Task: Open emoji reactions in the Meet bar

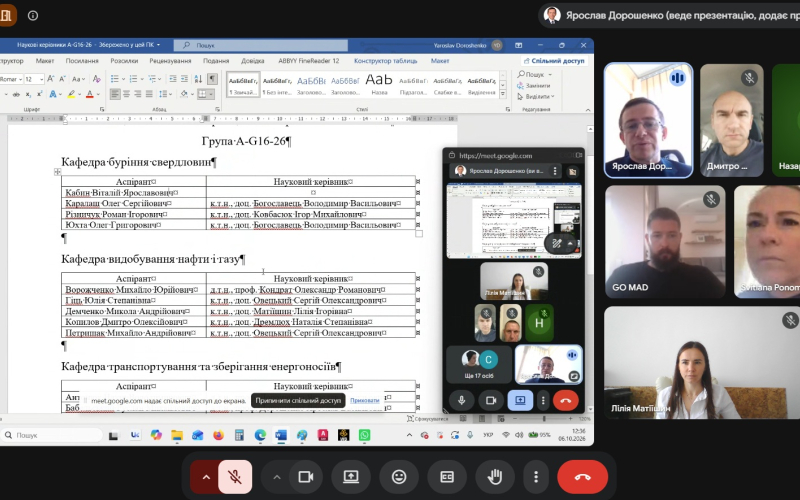Action: [399, 477]
